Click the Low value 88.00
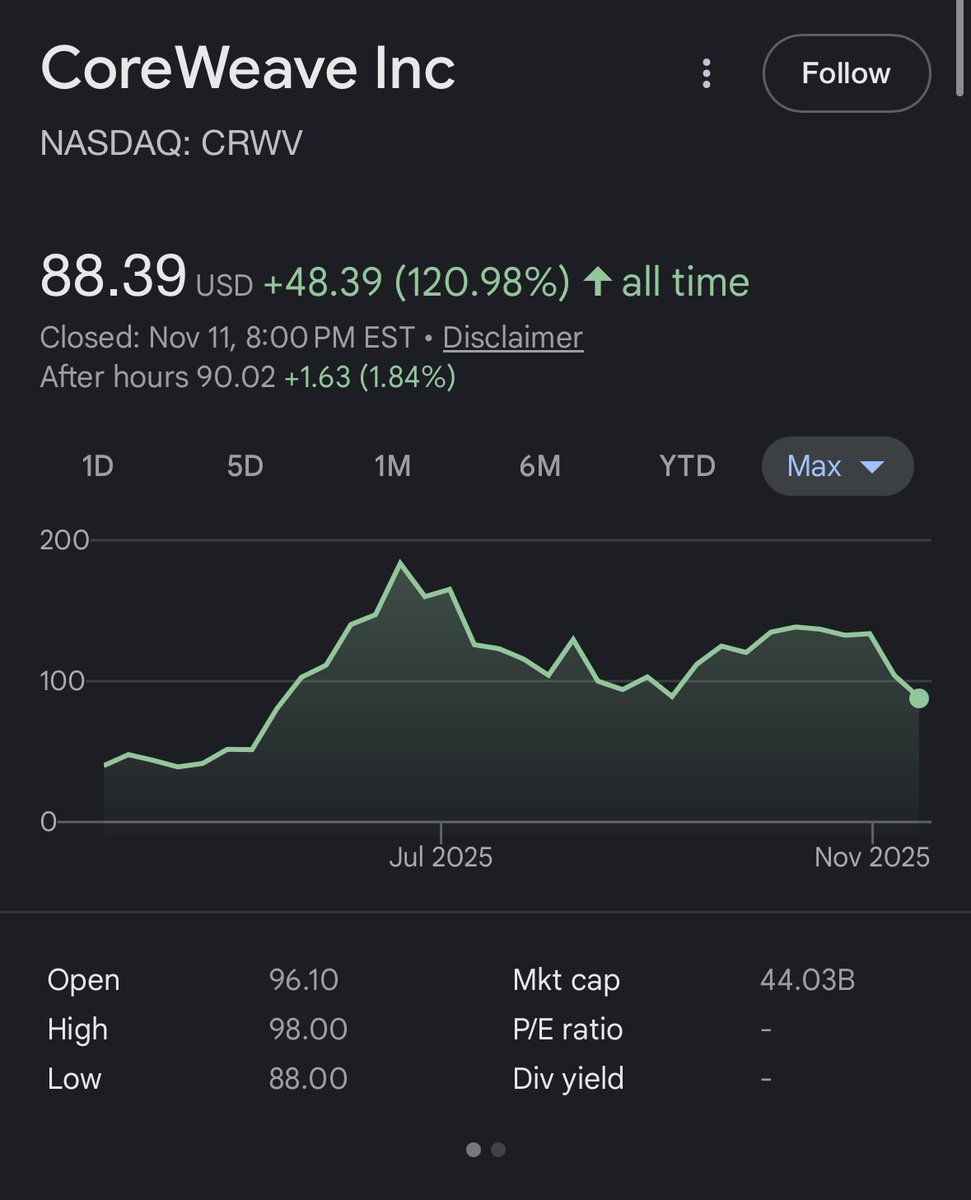 coord(308,1079)
